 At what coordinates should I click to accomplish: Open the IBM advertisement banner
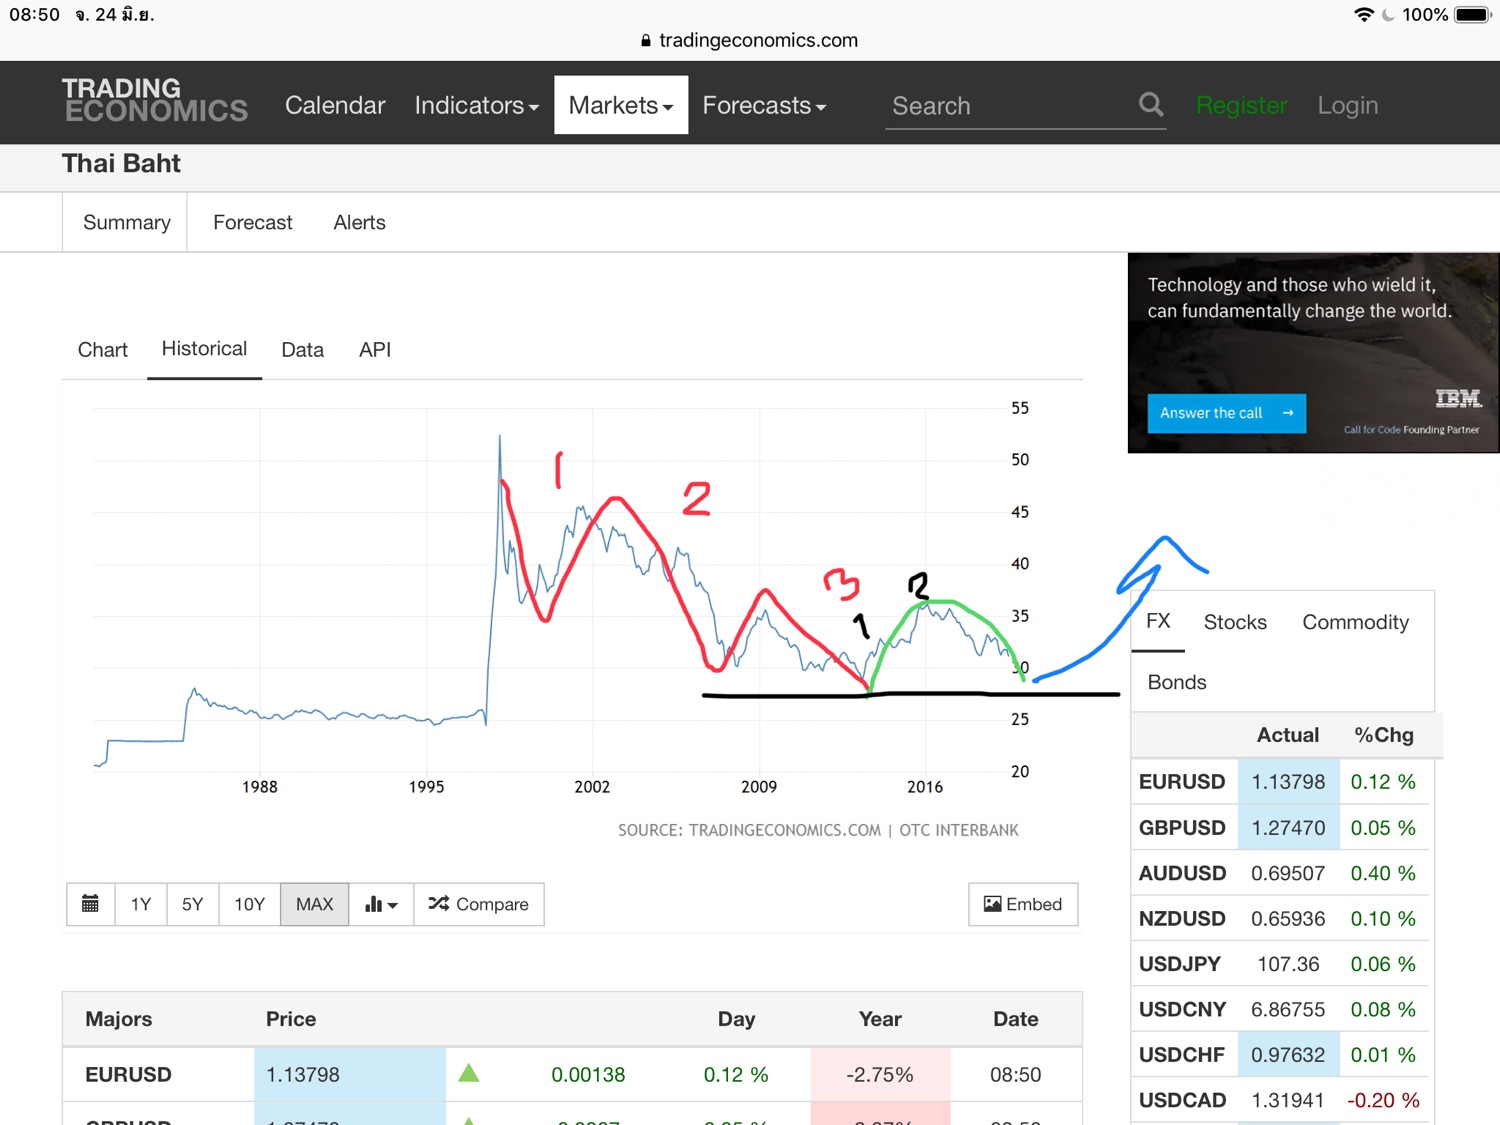[1314, 352]
